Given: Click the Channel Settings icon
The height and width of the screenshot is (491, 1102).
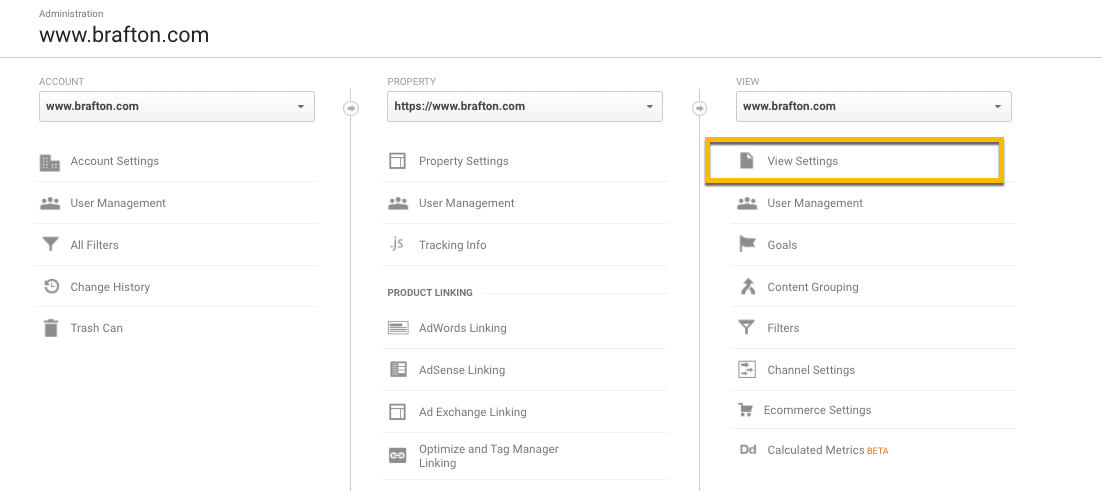Looking at the screenshot, I should coord(746,370).
